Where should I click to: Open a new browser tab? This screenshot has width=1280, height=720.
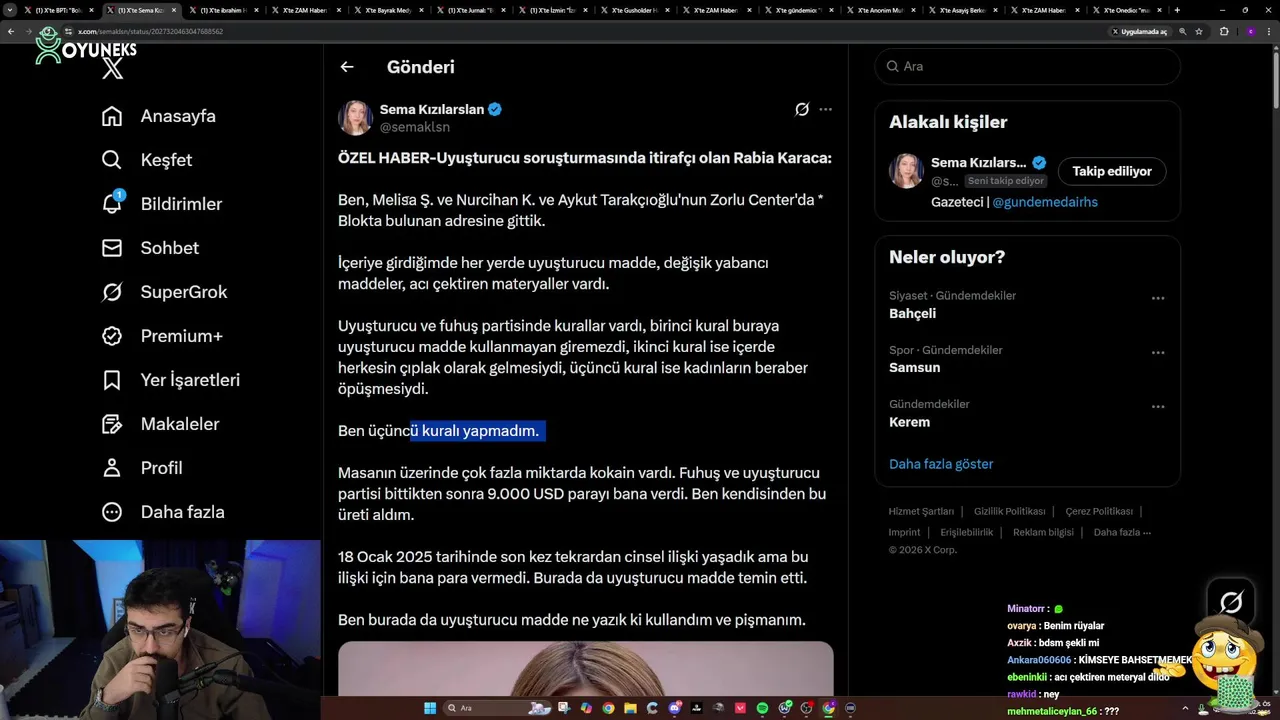(x=1177, y=10)
